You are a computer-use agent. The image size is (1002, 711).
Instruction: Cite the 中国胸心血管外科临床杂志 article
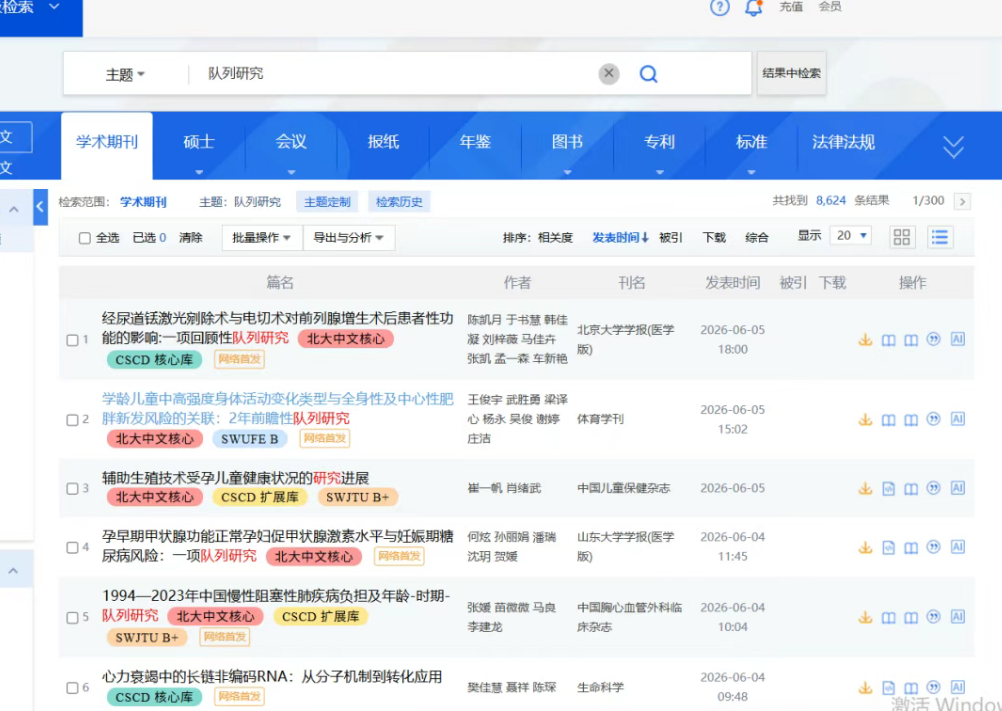click(x=934, y=616)
